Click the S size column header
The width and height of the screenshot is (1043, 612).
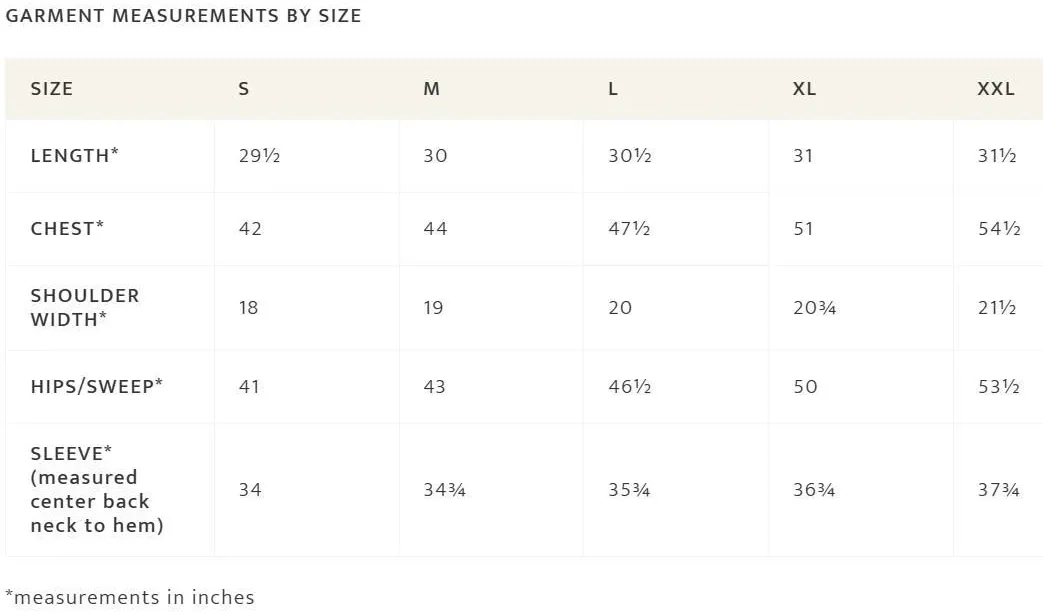[x=243, y=88]
